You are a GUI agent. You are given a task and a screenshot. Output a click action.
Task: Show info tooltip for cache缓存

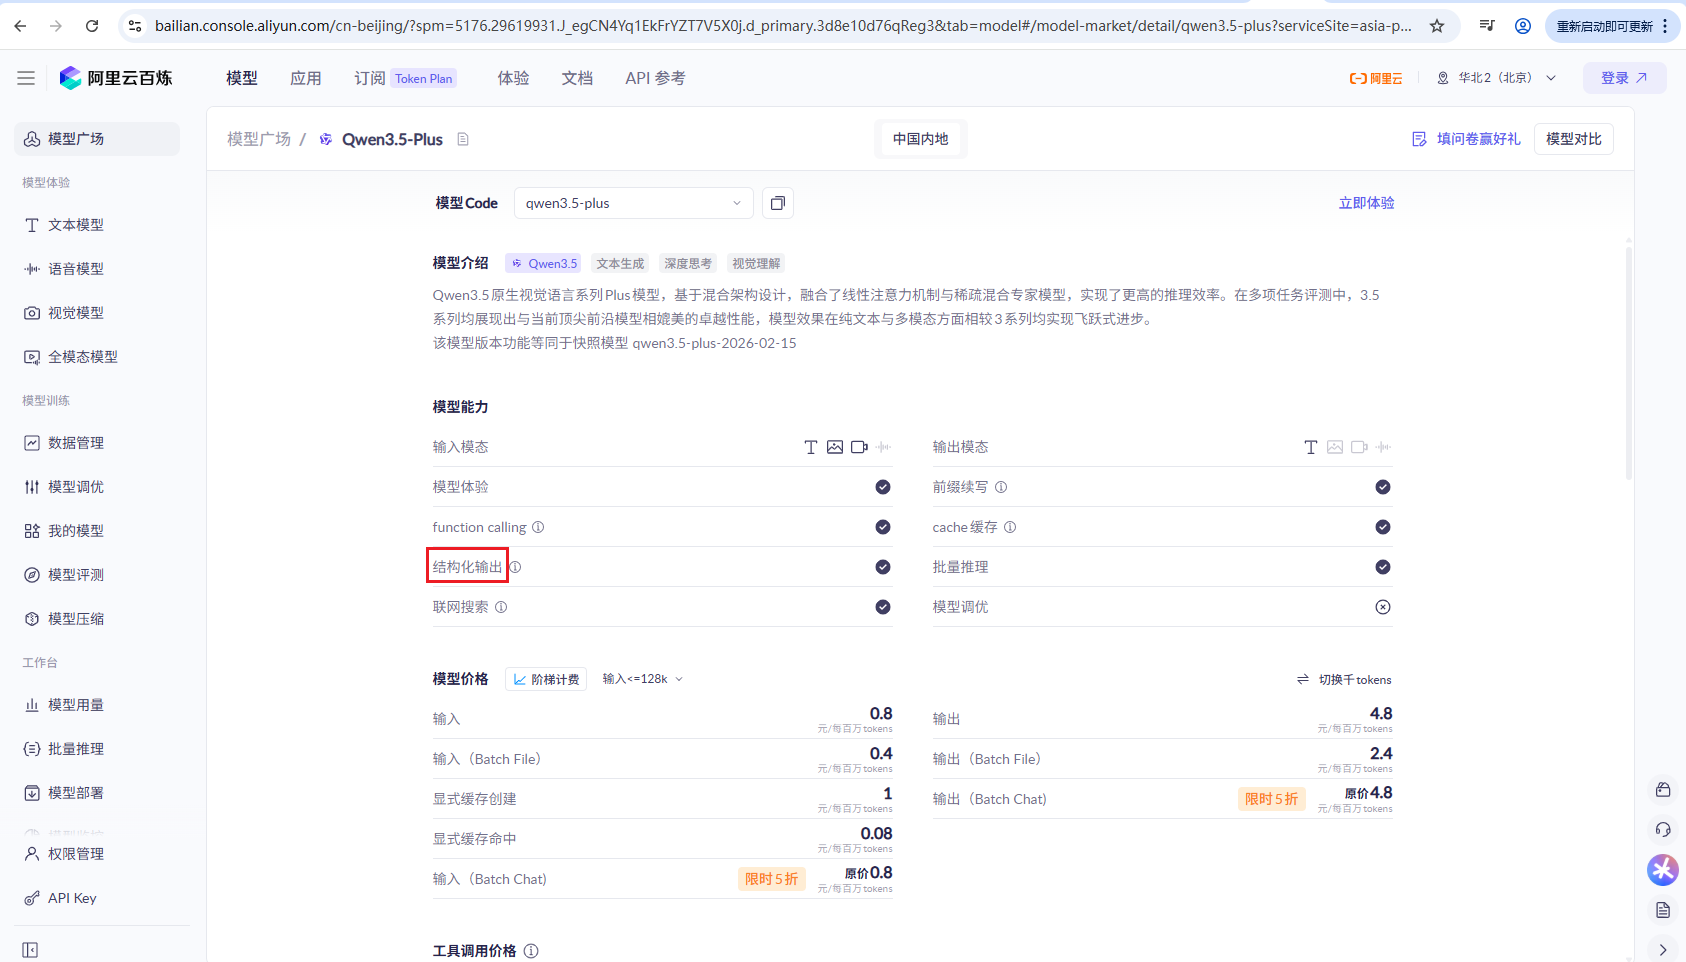(1010, 527)
